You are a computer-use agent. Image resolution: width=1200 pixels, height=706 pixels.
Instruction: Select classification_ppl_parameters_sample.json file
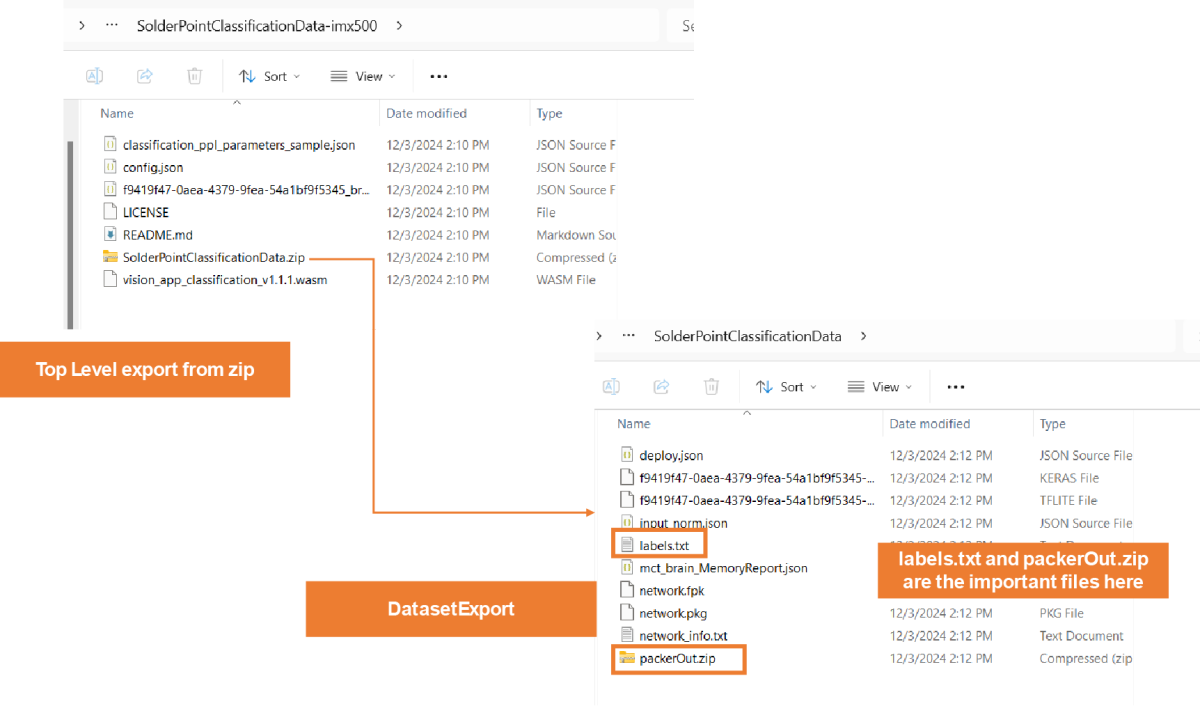[x=239, y=145]
